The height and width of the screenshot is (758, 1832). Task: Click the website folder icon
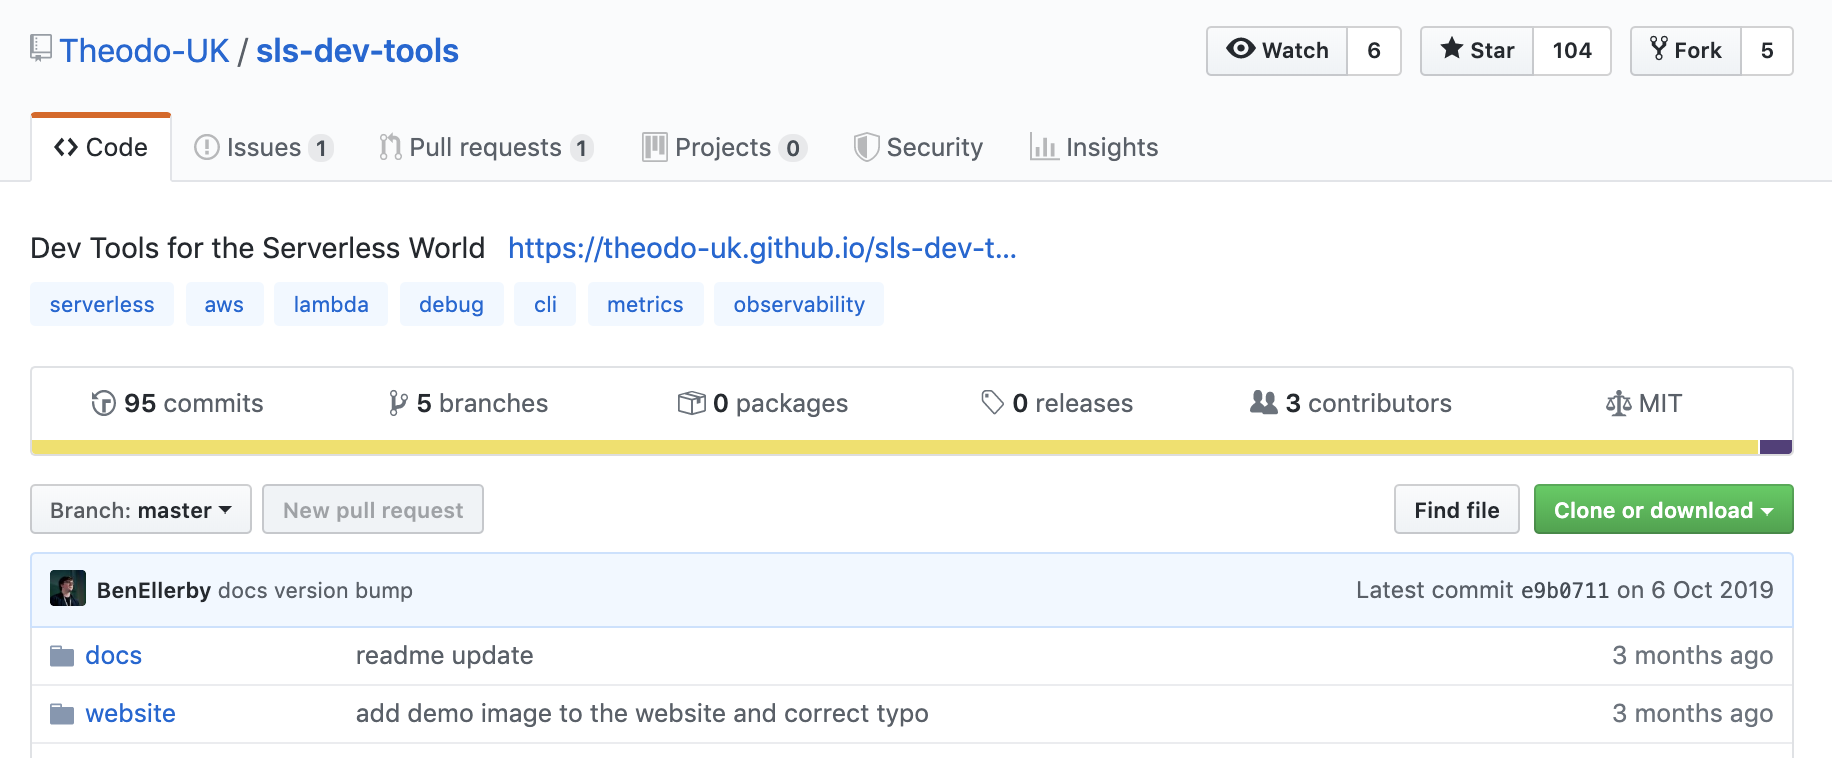pos(62,714)
